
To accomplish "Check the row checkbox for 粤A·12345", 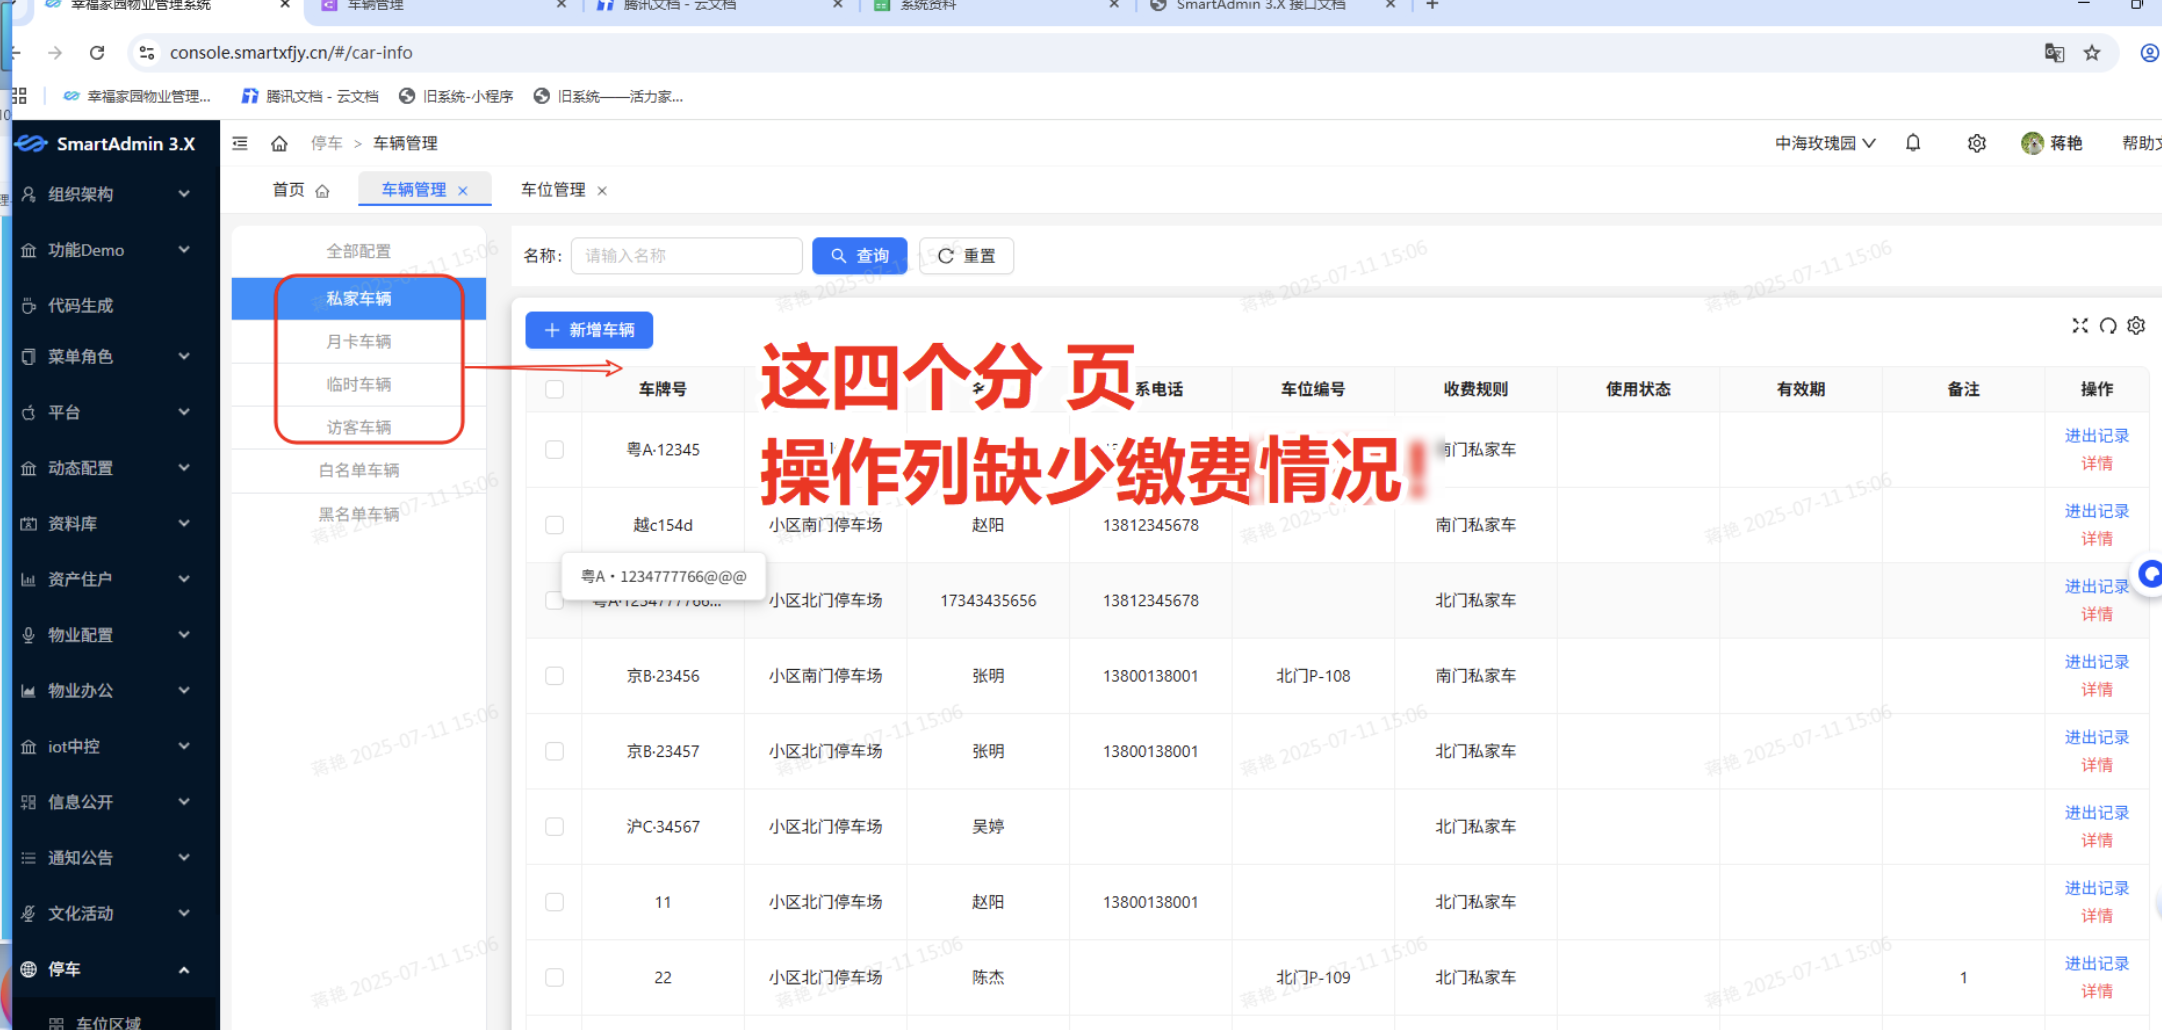I will click(x=554, y=450).
